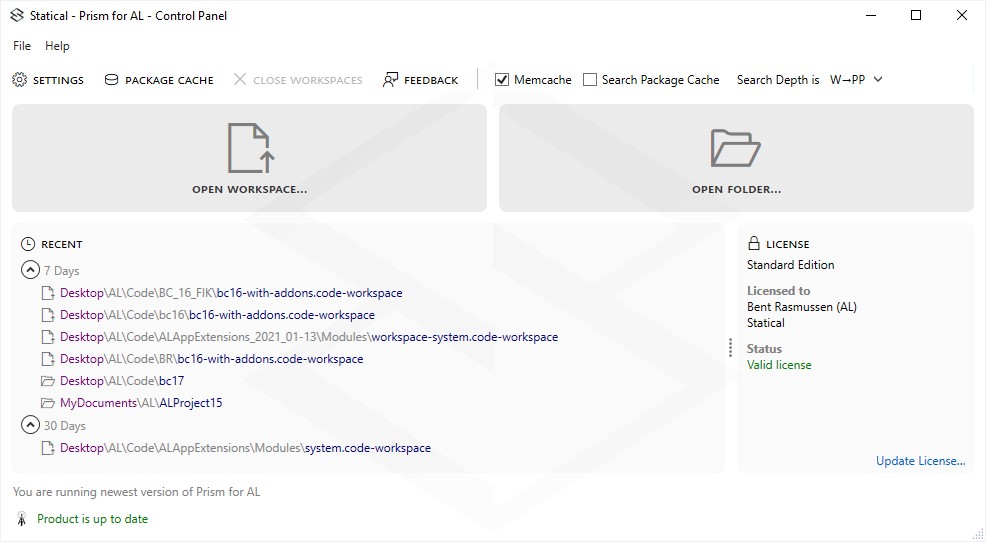The width and height of the screenshot is (986, 542).
Task: Click the newest version message text
Action: (136, 492)
